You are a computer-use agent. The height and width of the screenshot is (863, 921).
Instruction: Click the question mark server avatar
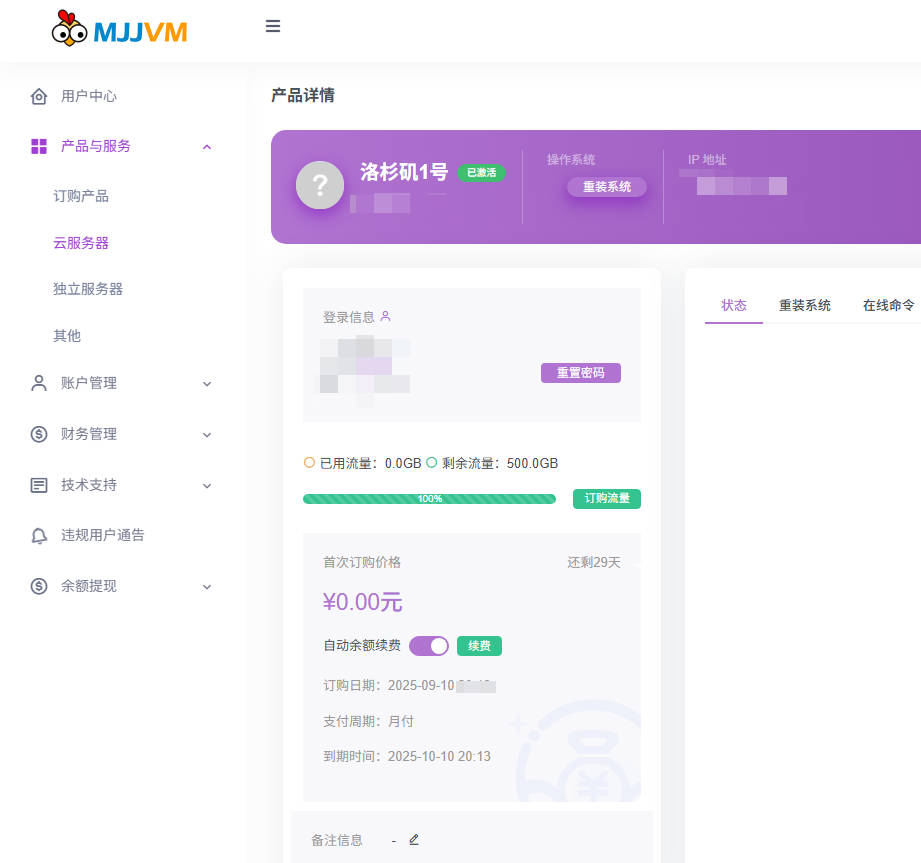coord(320,185)
